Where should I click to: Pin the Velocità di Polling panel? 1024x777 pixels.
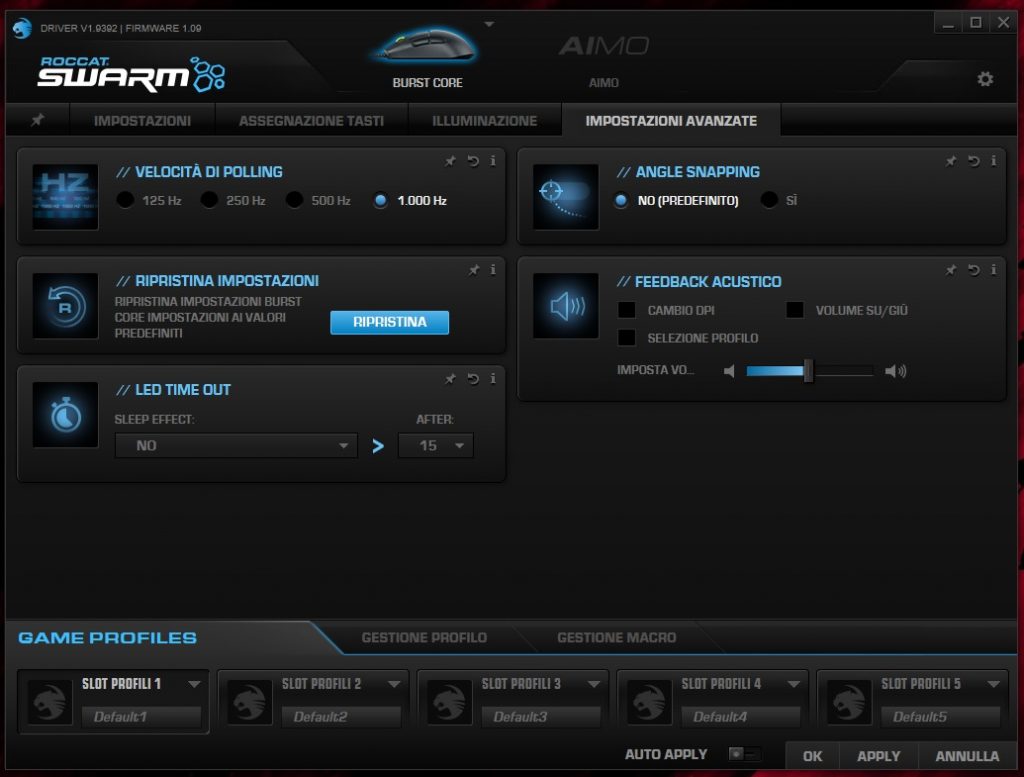pos(450,161)
